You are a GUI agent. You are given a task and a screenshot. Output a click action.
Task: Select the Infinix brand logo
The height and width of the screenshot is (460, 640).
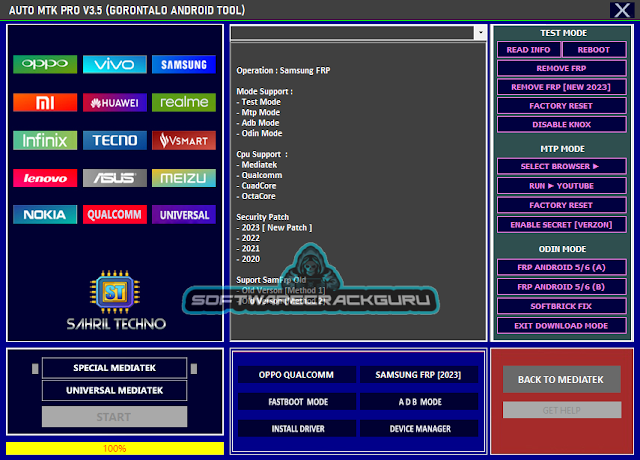45,140
